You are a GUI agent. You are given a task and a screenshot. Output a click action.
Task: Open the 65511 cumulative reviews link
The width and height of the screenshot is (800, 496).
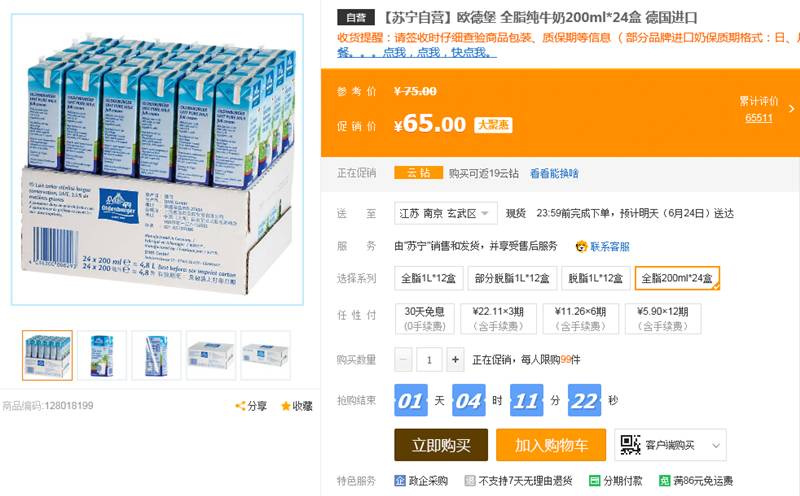click(759, 118)
